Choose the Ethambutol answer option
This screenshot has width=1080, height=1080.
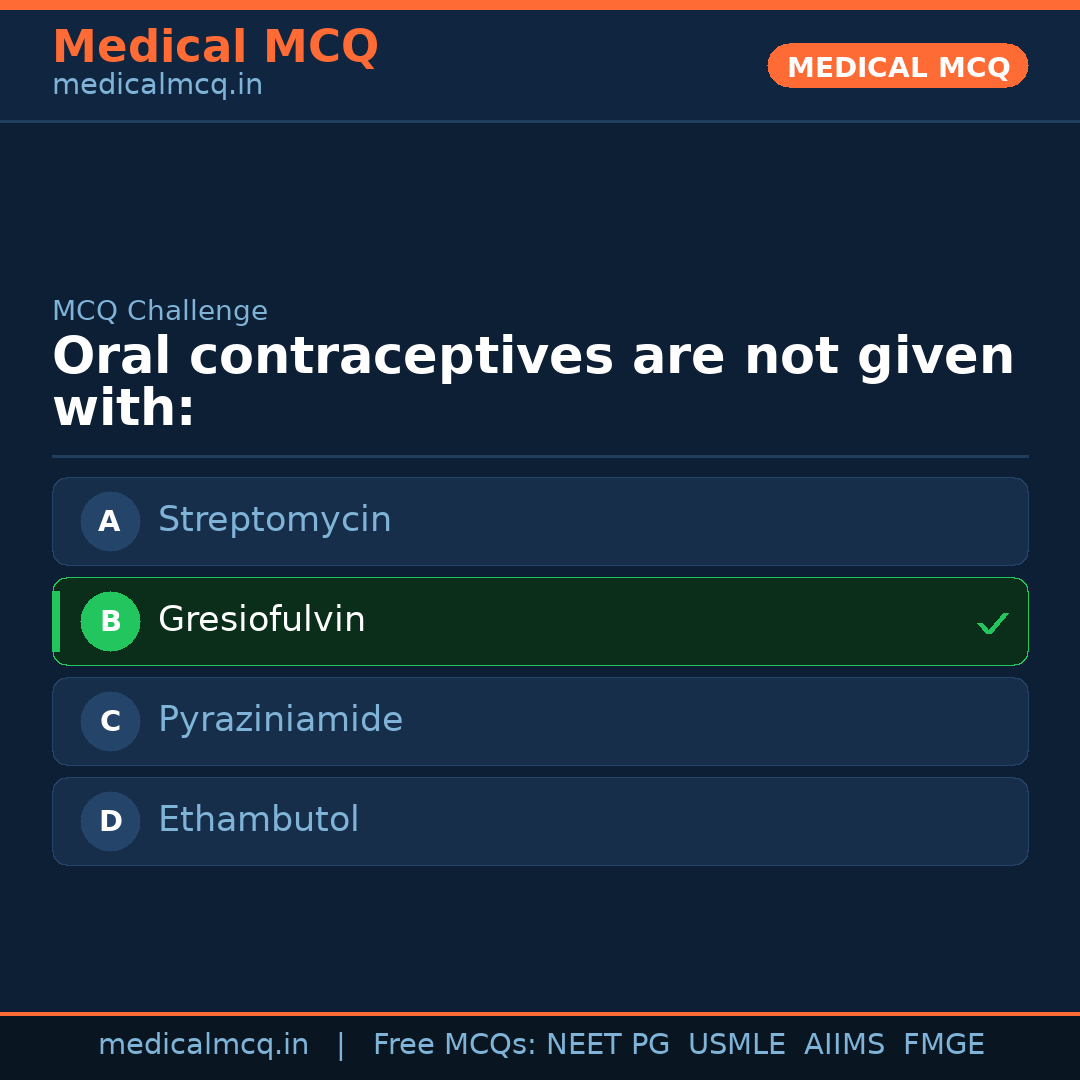(x=540, y=821)
